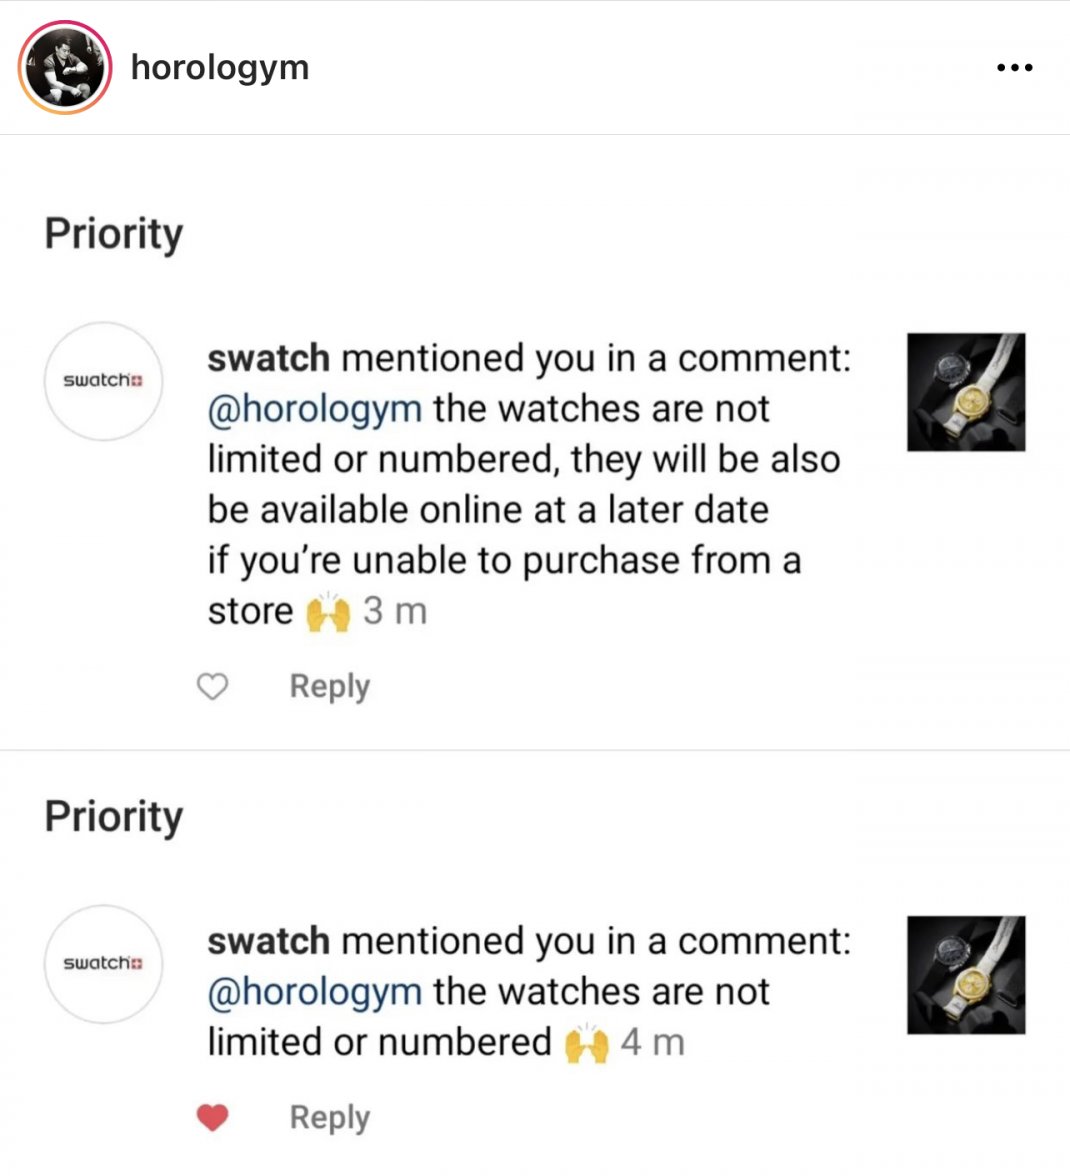This screenshot has height=1176, width=1070.
Task: Click the red heart on the bottom comment
Action: pos(213,1117)
